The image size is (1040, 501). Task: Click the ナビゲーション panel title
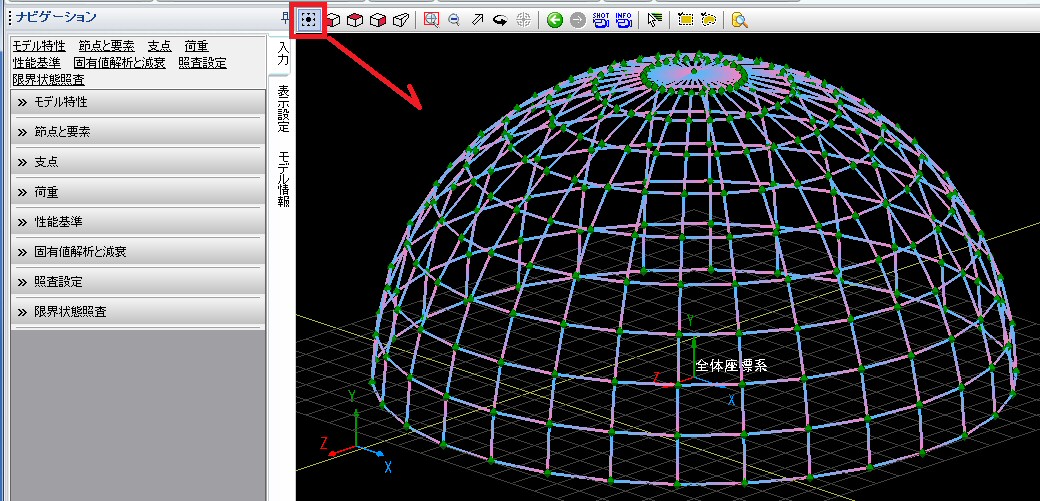56,17
